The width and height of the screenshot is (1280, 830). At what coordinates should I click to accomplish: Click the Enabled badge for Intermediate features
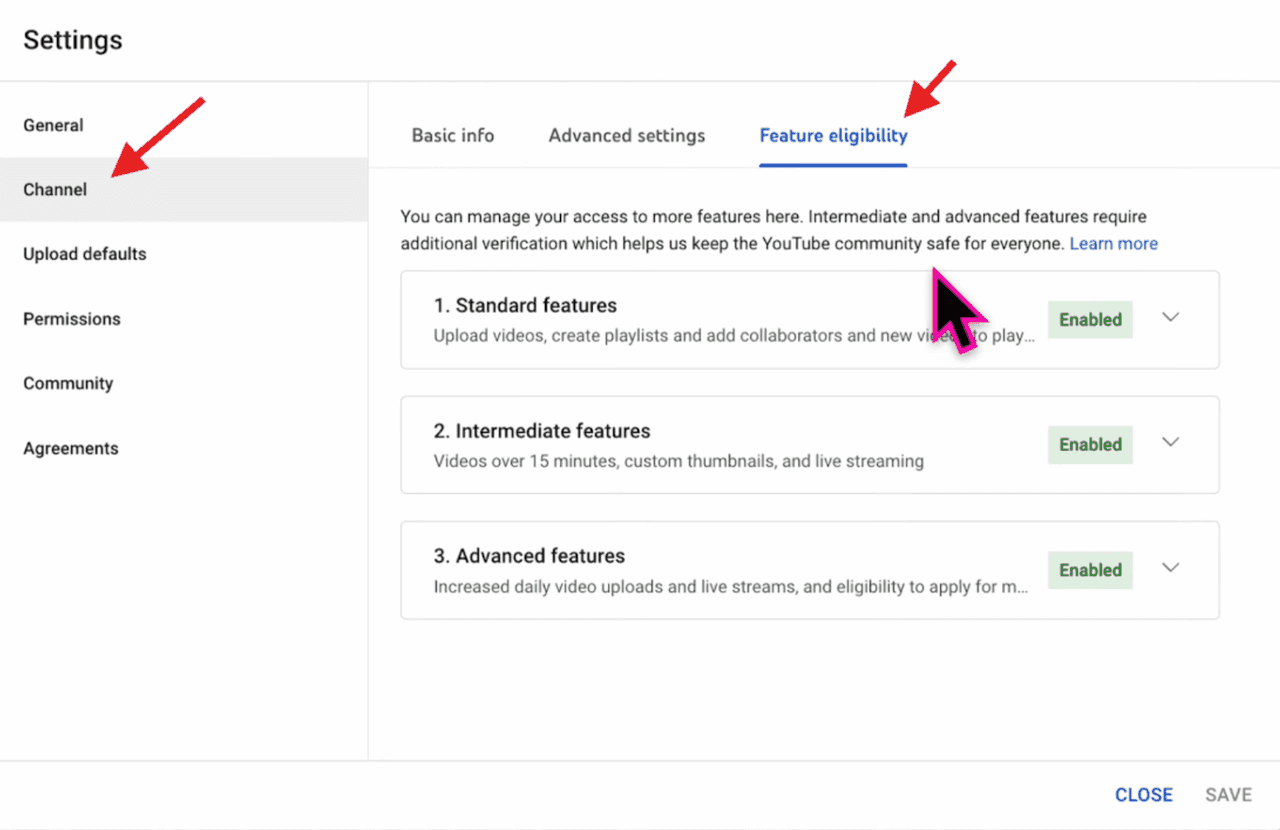1090,444
